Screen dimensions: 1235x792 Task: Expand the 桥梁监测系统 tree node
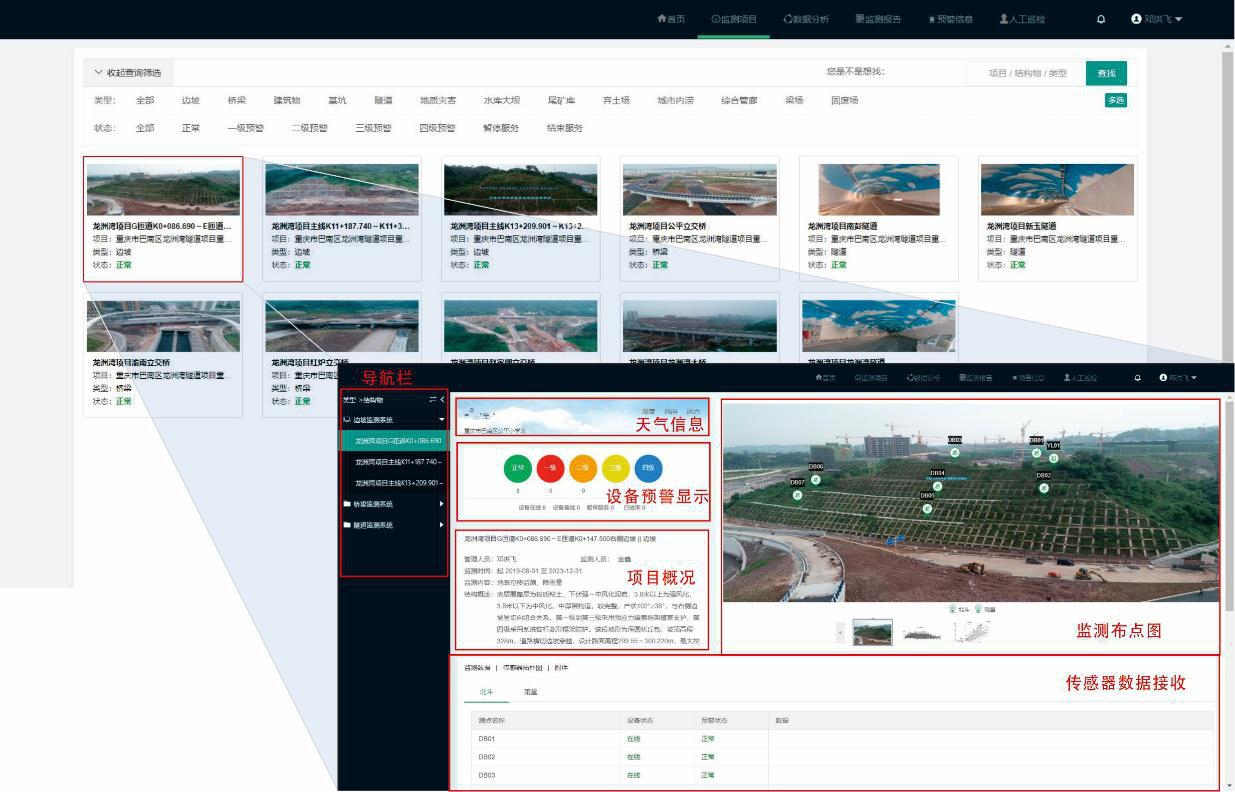coord(394,504)
